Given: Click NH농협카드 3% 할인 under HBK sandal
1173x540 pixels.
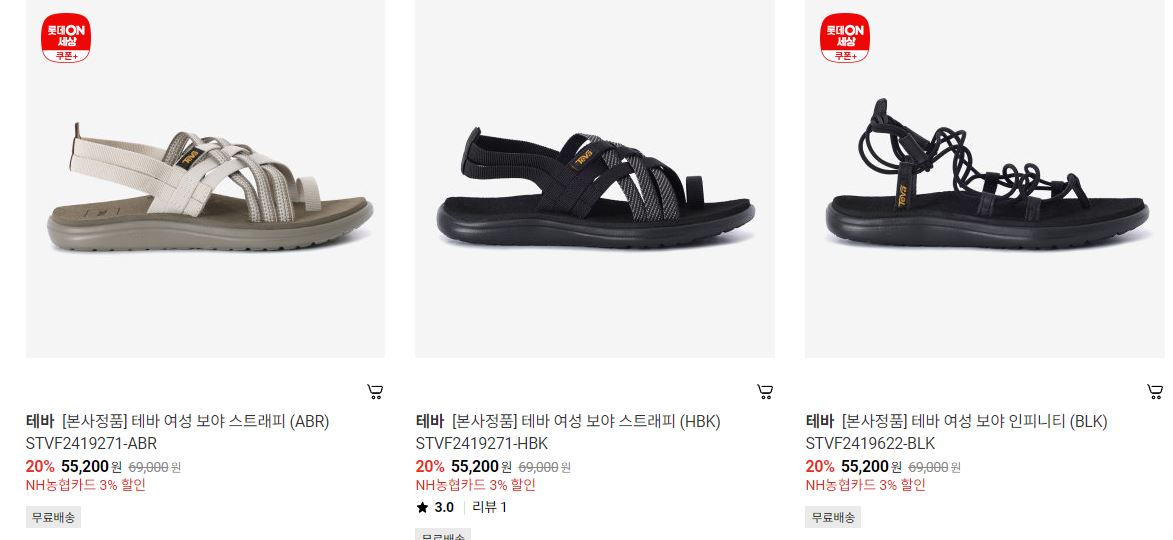Looking at the screenshot, I should [x=476, y=485].
